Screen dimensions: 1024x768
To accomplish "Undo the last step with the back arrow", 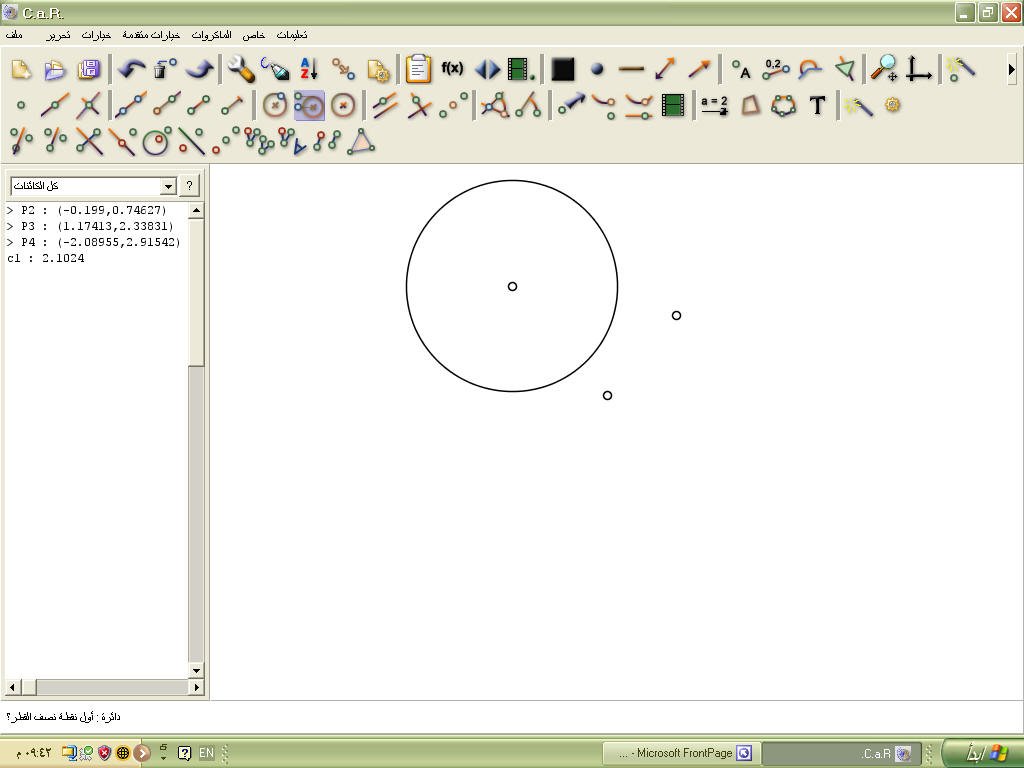I will tap(131, 69).
